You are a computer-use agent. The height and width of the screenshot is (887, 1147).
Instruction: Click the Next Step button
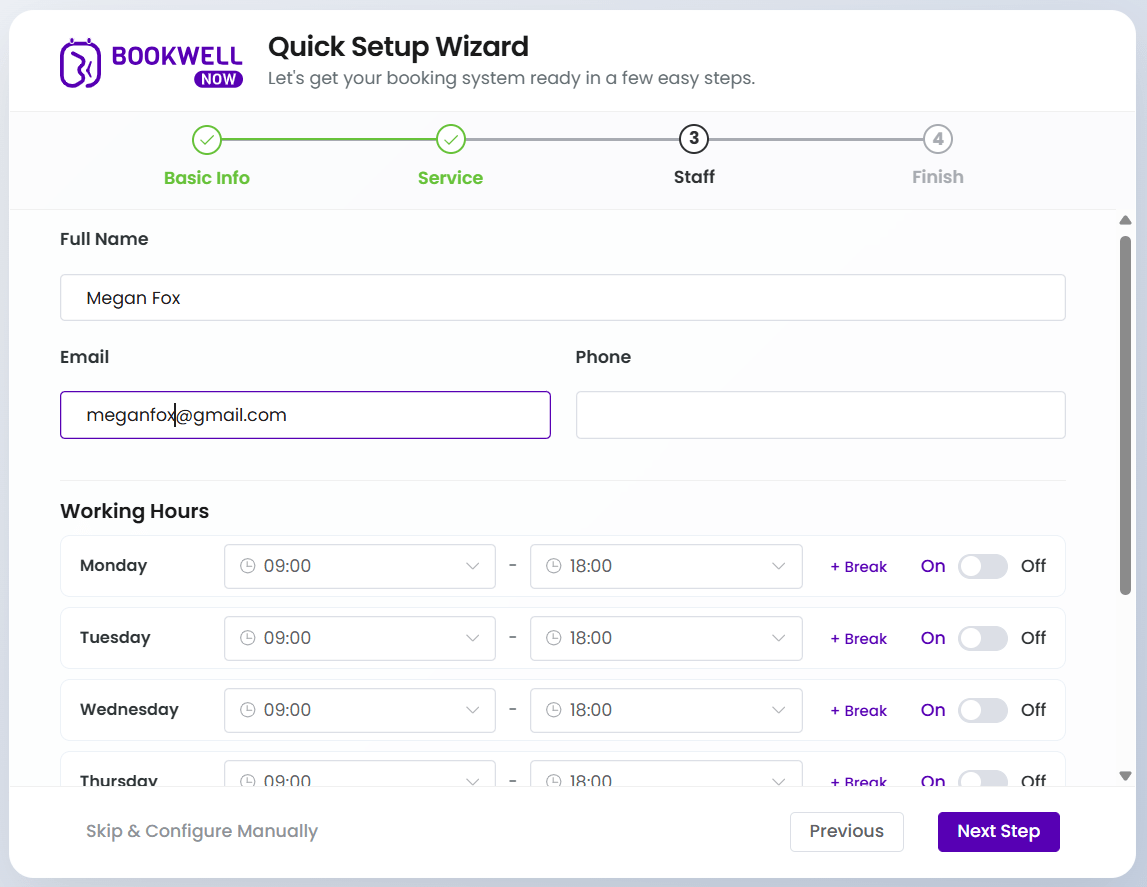[x=999, y=831]
